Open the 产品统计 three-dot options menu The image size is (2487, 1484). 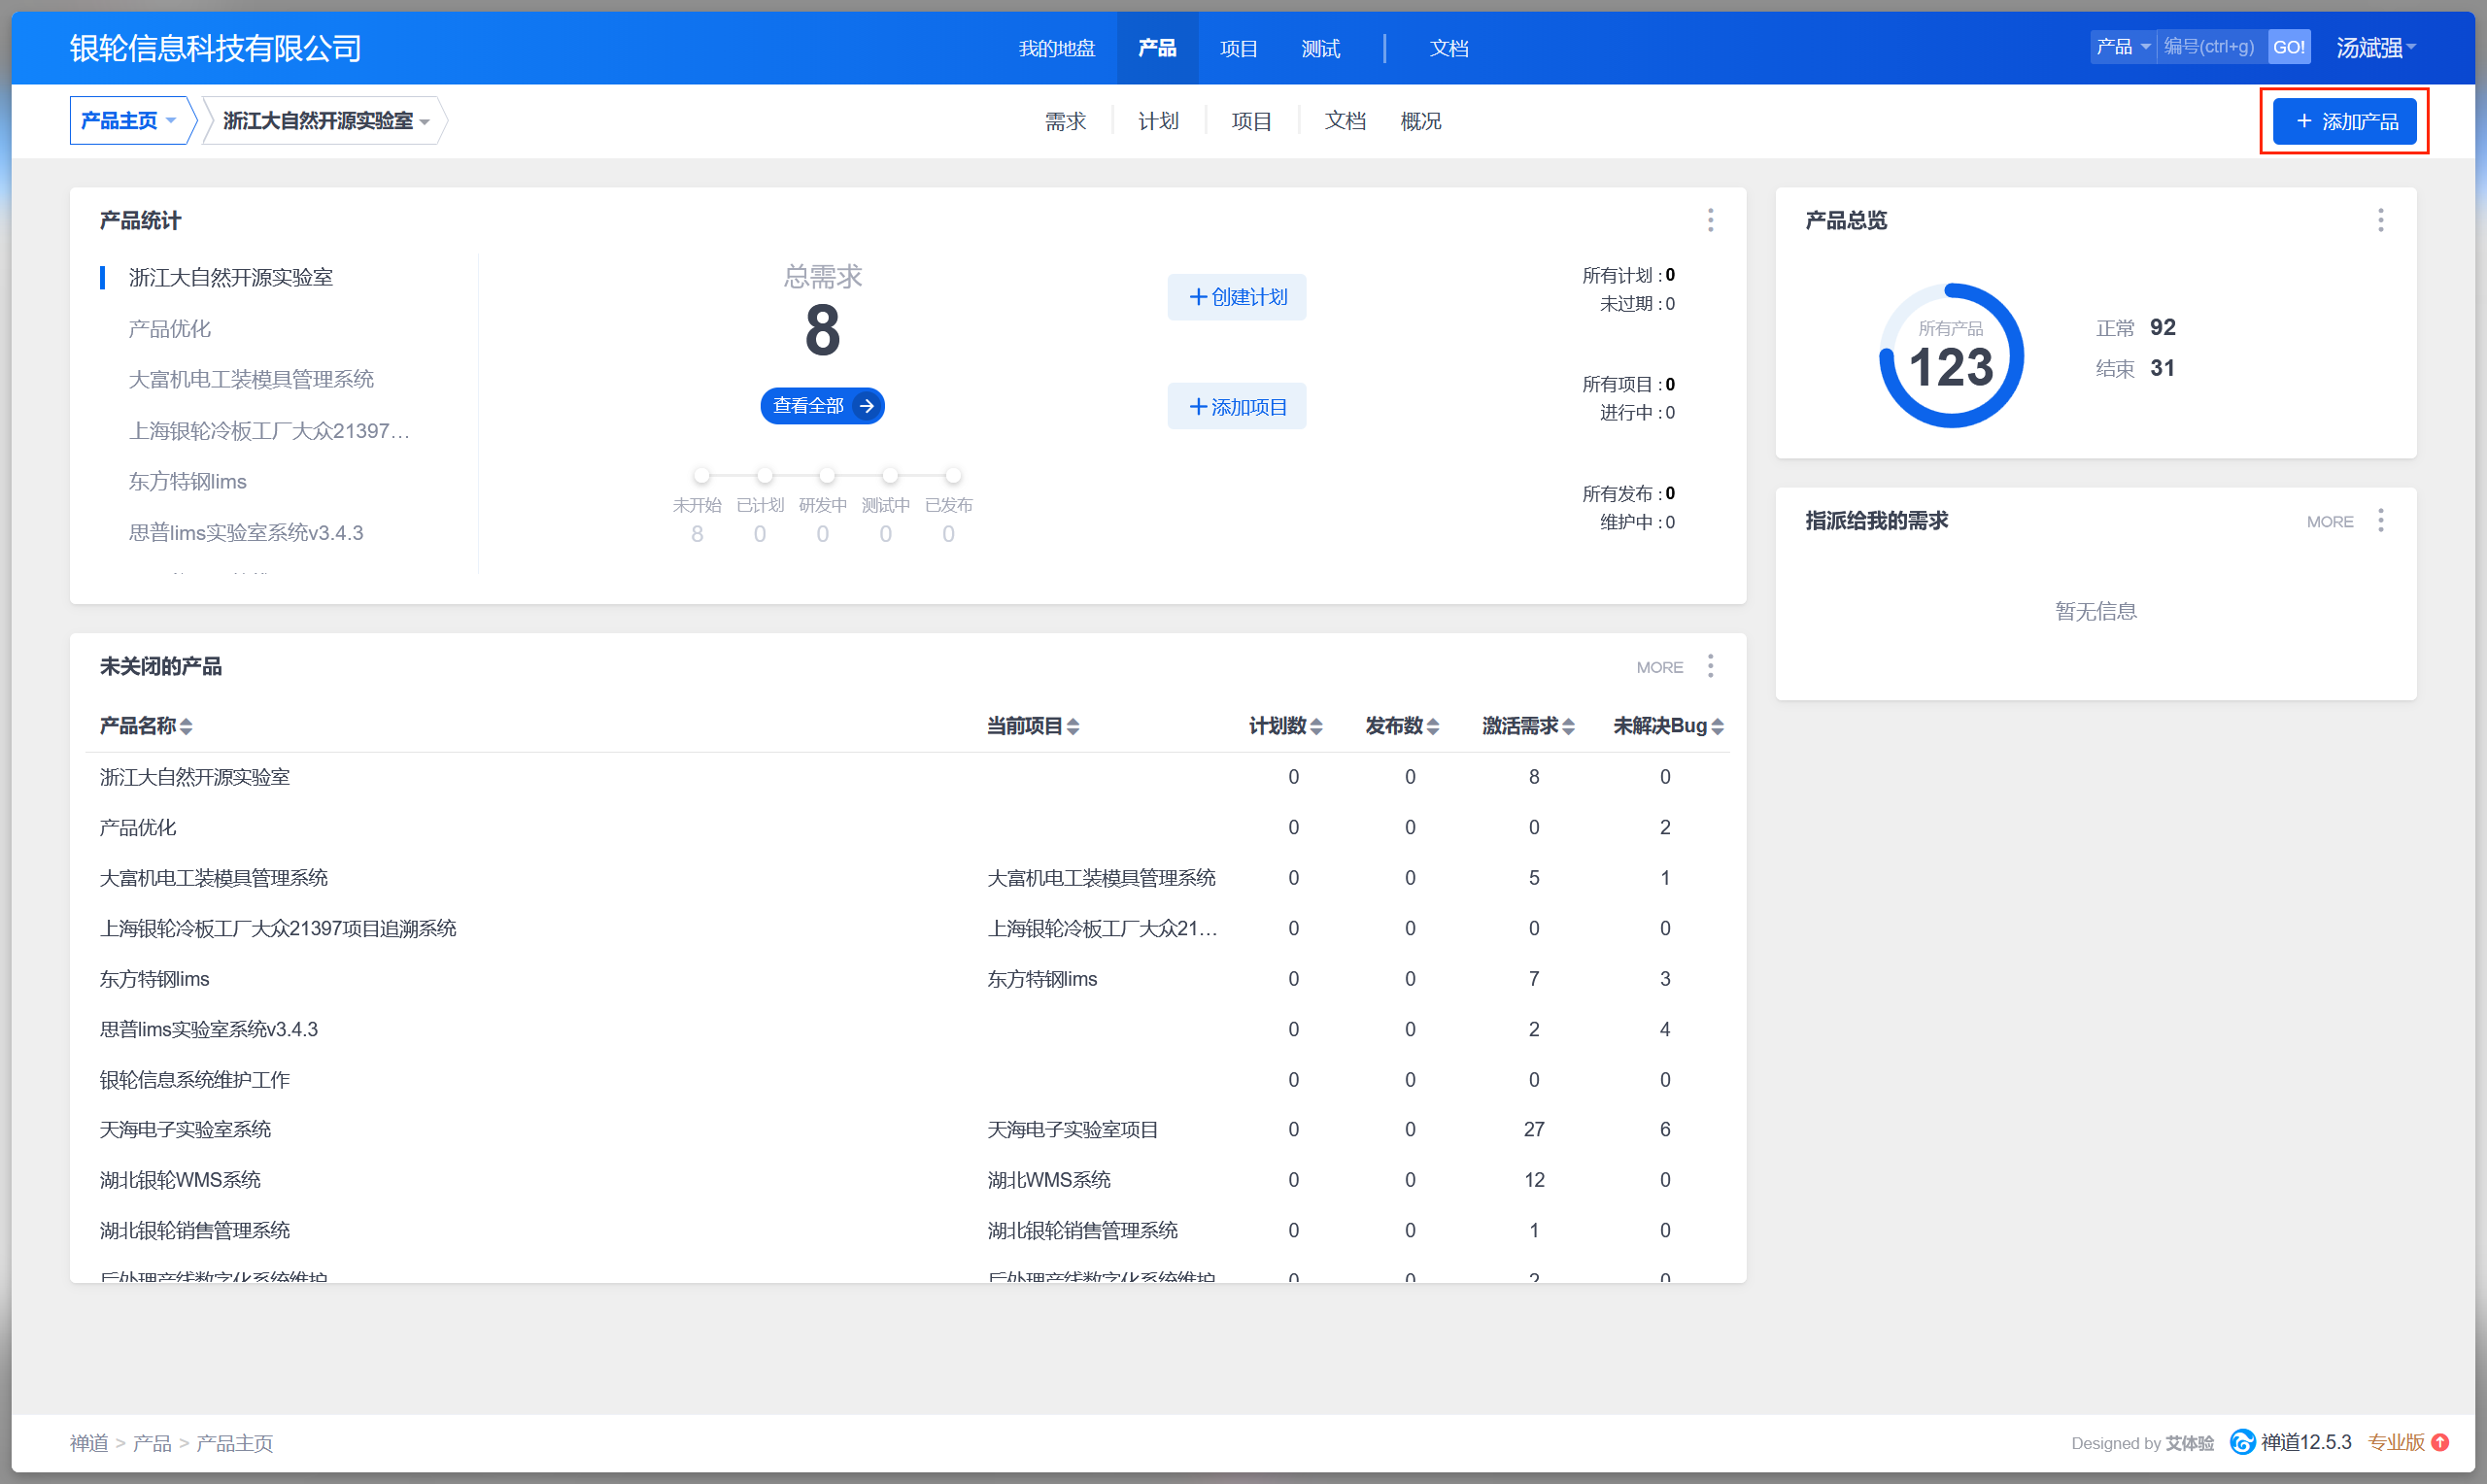1710,220
